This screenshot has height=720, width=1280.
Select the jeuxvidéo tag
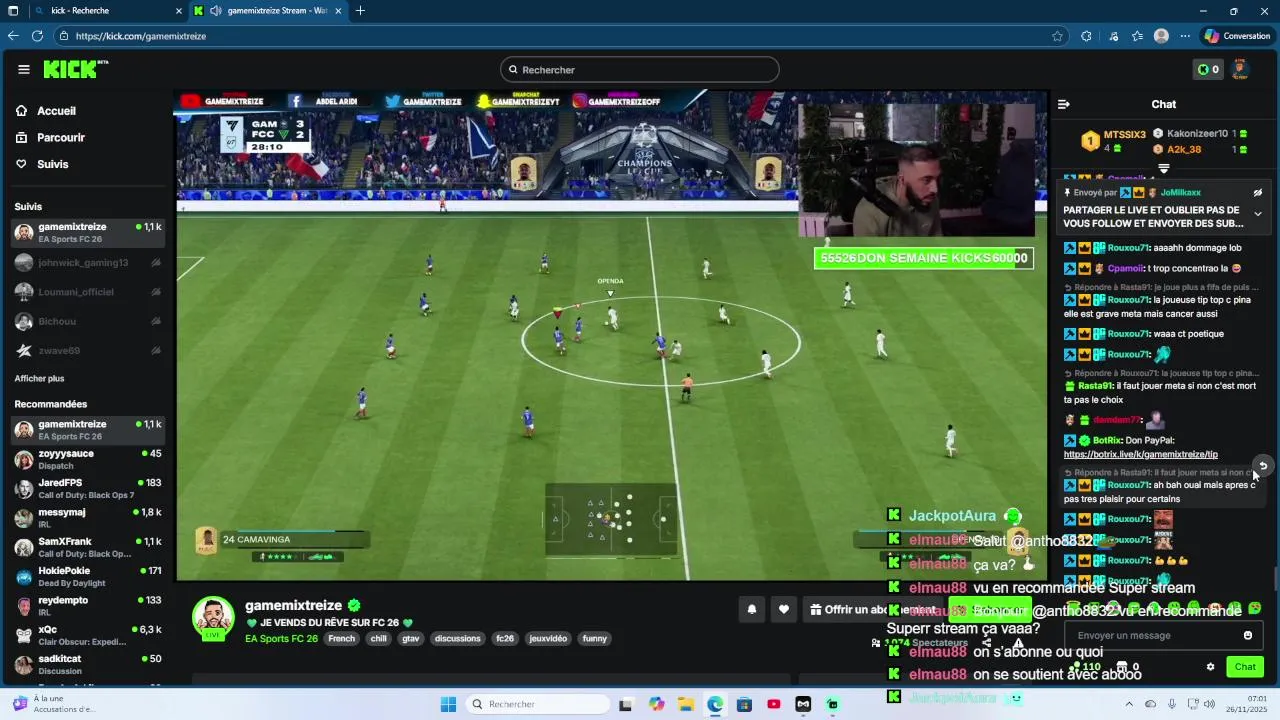tap(548, 638)
